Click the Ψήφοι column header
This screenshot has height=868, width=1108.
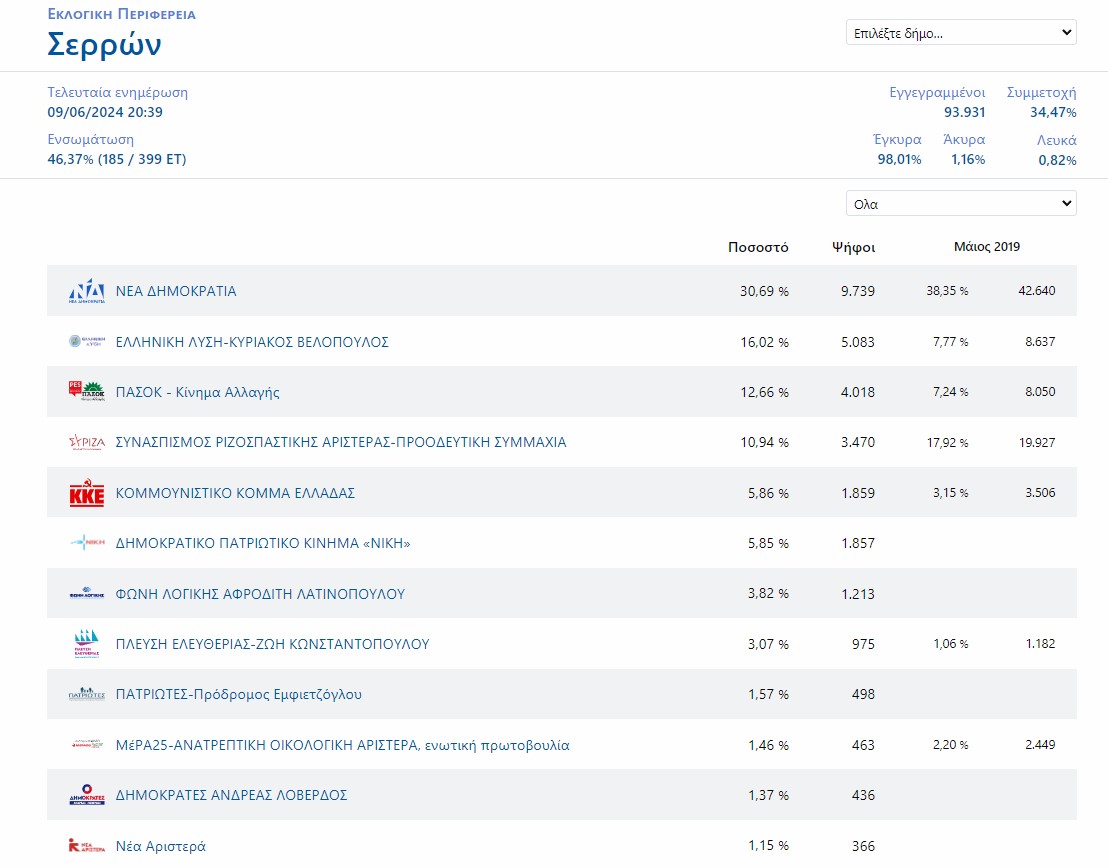tap(853, 247)
